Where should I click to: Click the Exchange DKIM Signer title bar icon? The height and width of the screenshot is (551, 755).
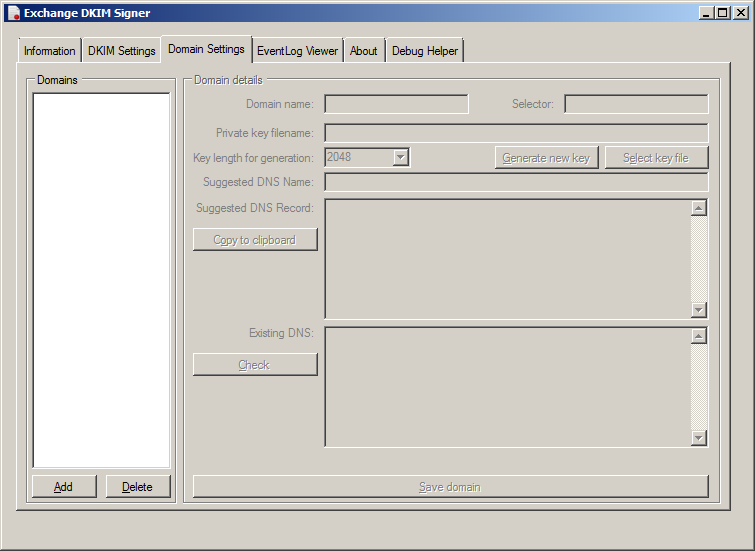[x=14, y=13]
